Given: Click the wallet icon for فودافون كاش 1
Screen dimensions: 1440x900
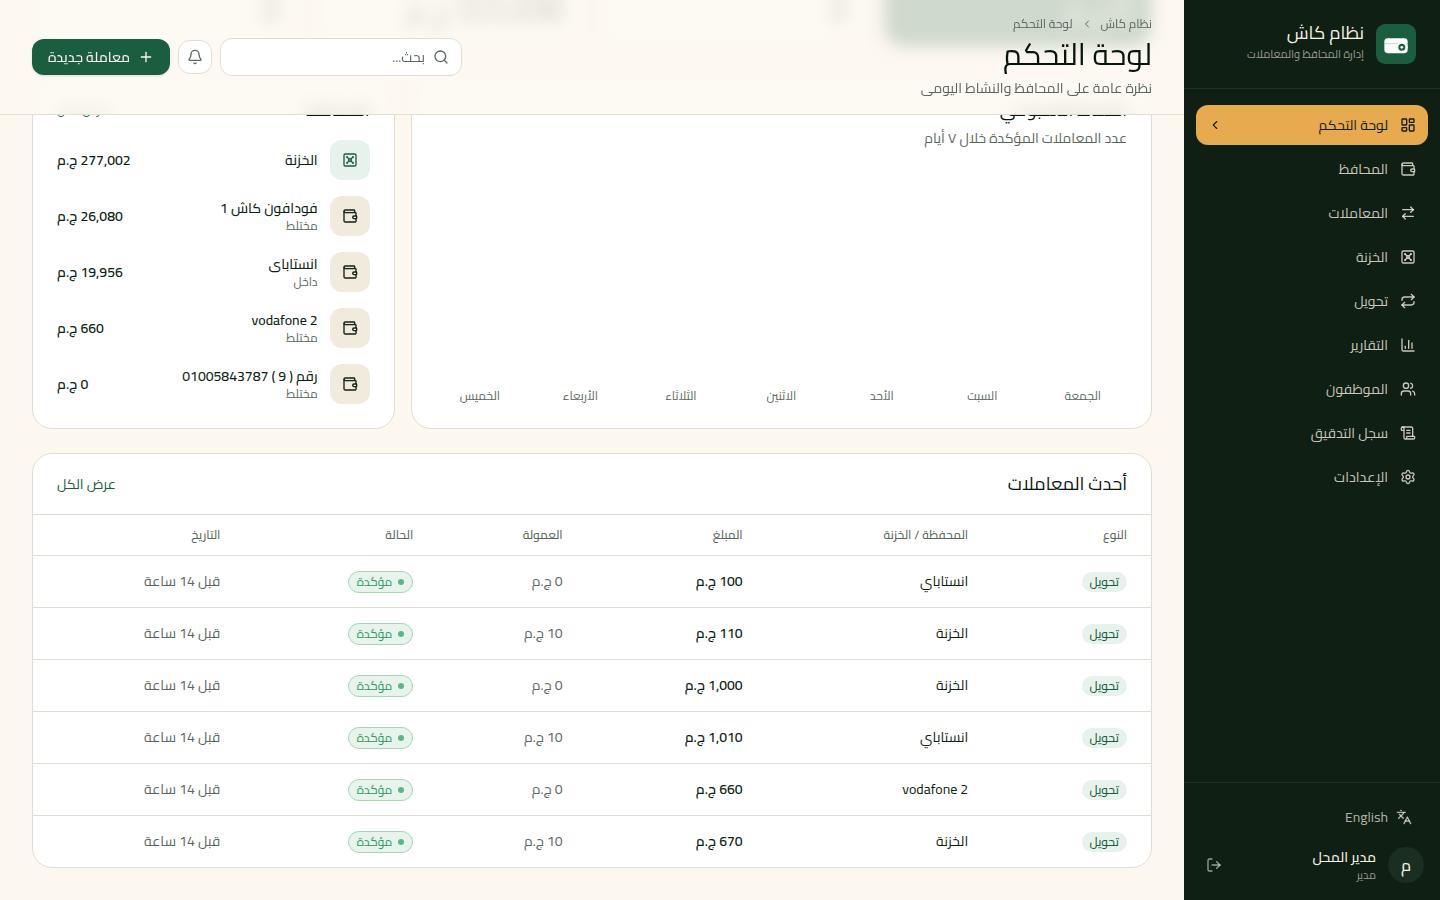Looking at the screenshot, I should tap(350, 216).
